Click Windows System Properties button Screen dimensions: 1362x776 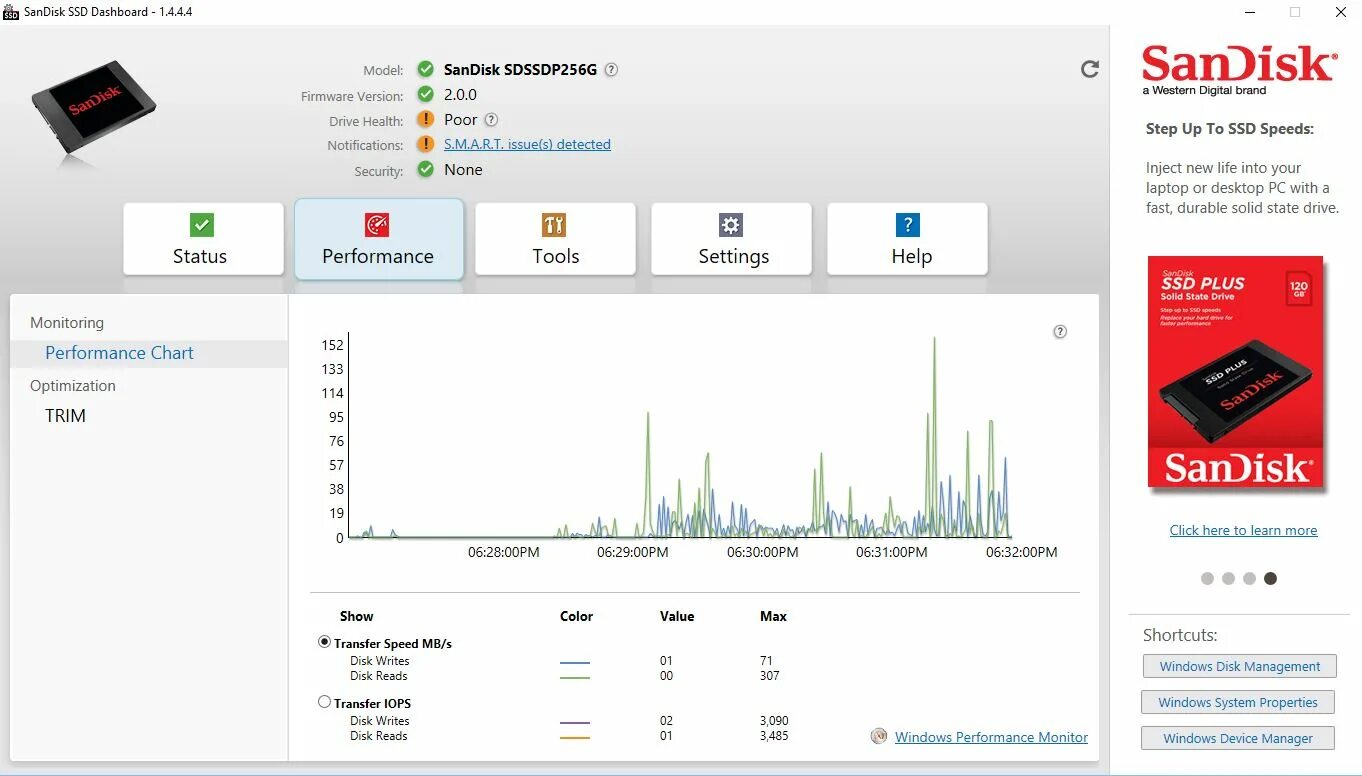(1237, 702)
